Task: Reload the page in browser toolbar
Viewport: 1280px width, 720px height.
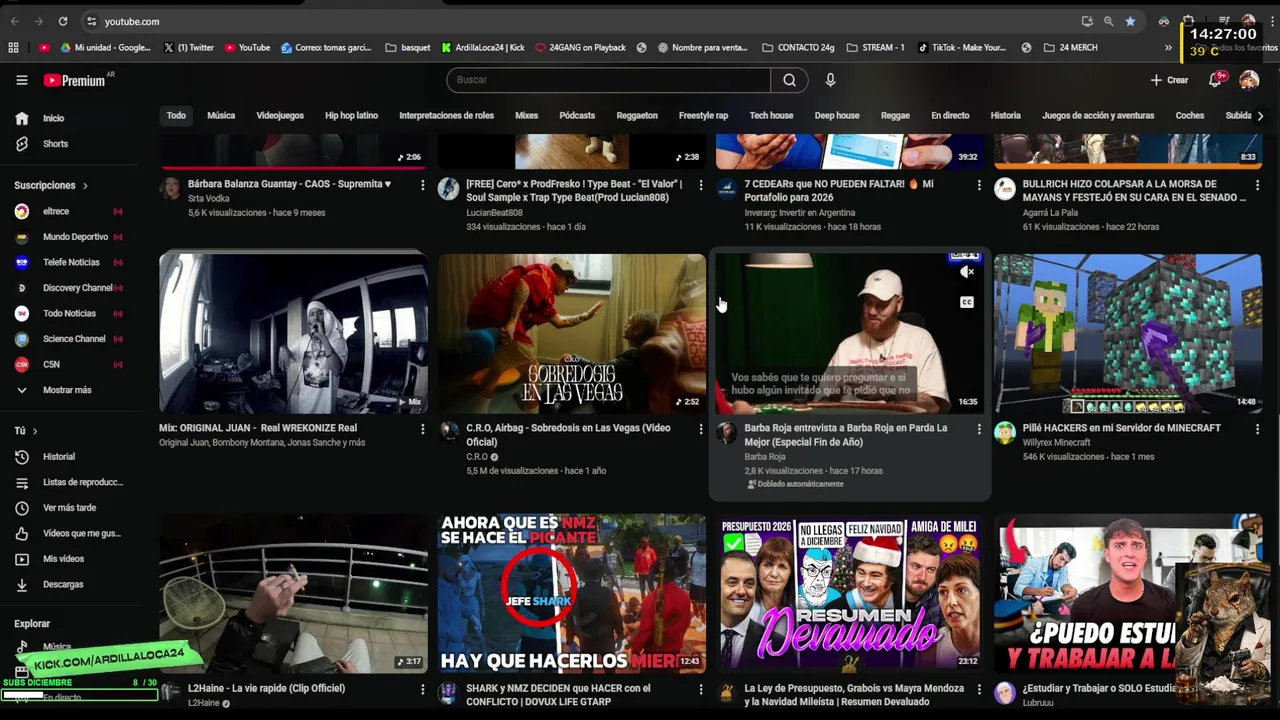Action: pyautogui.click(x=63, y=21)
